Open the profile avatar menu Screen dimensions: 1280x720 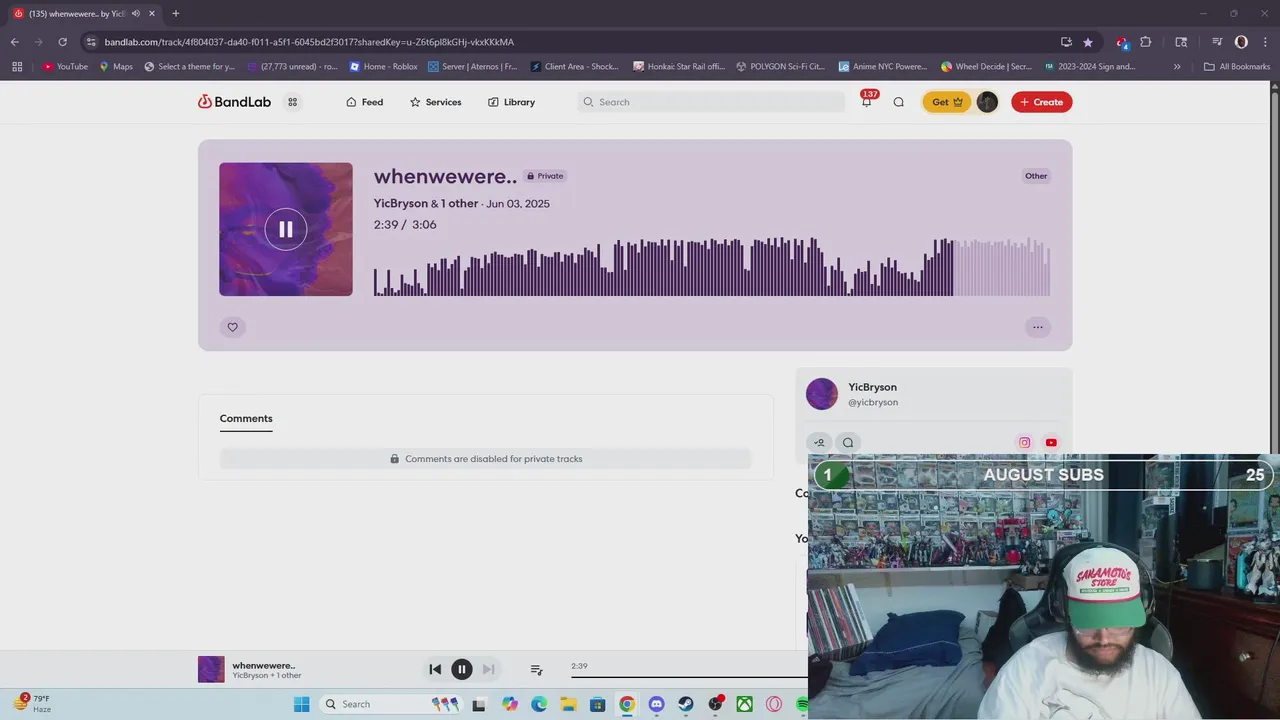point(987,102)
